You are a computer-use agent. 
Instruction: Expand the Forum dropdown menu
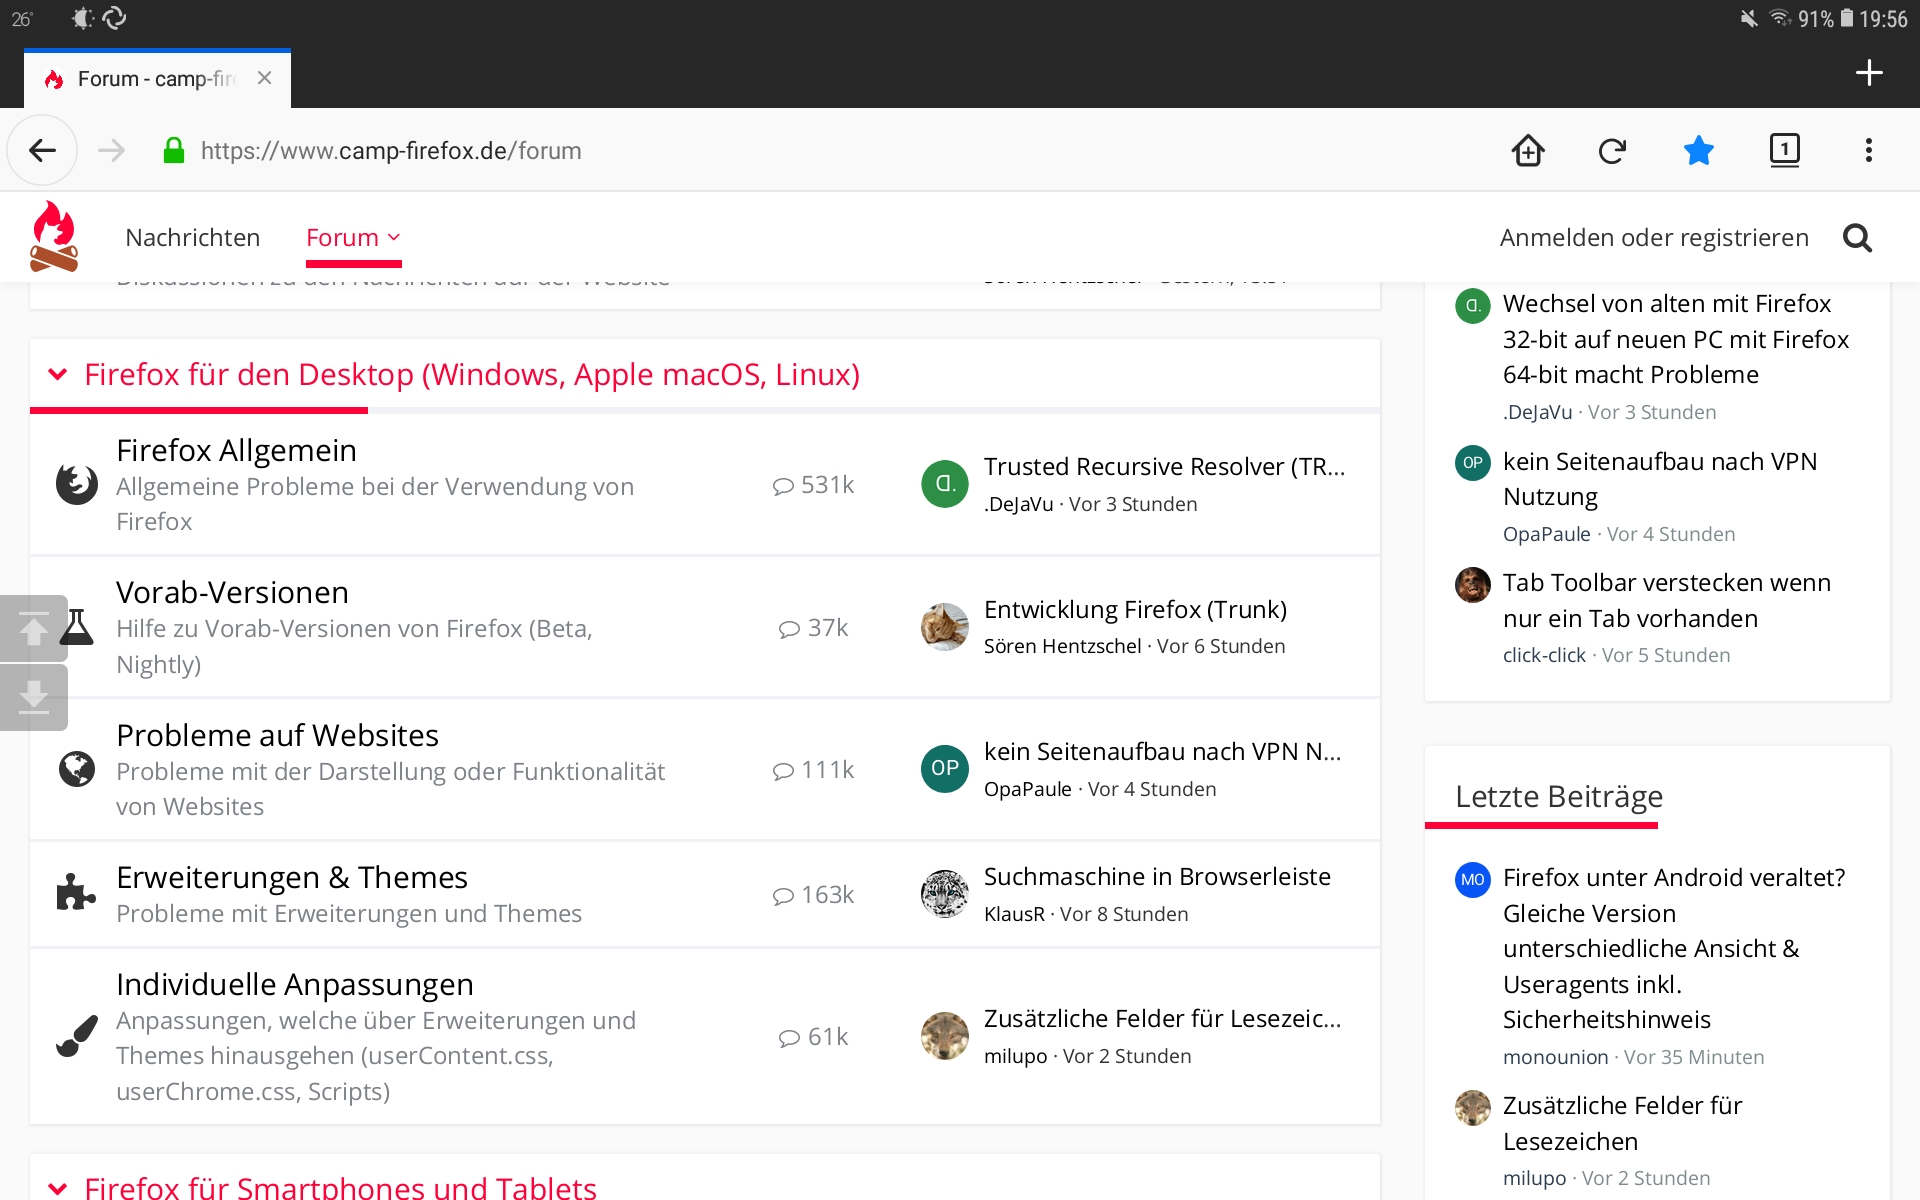pos(353,238)
